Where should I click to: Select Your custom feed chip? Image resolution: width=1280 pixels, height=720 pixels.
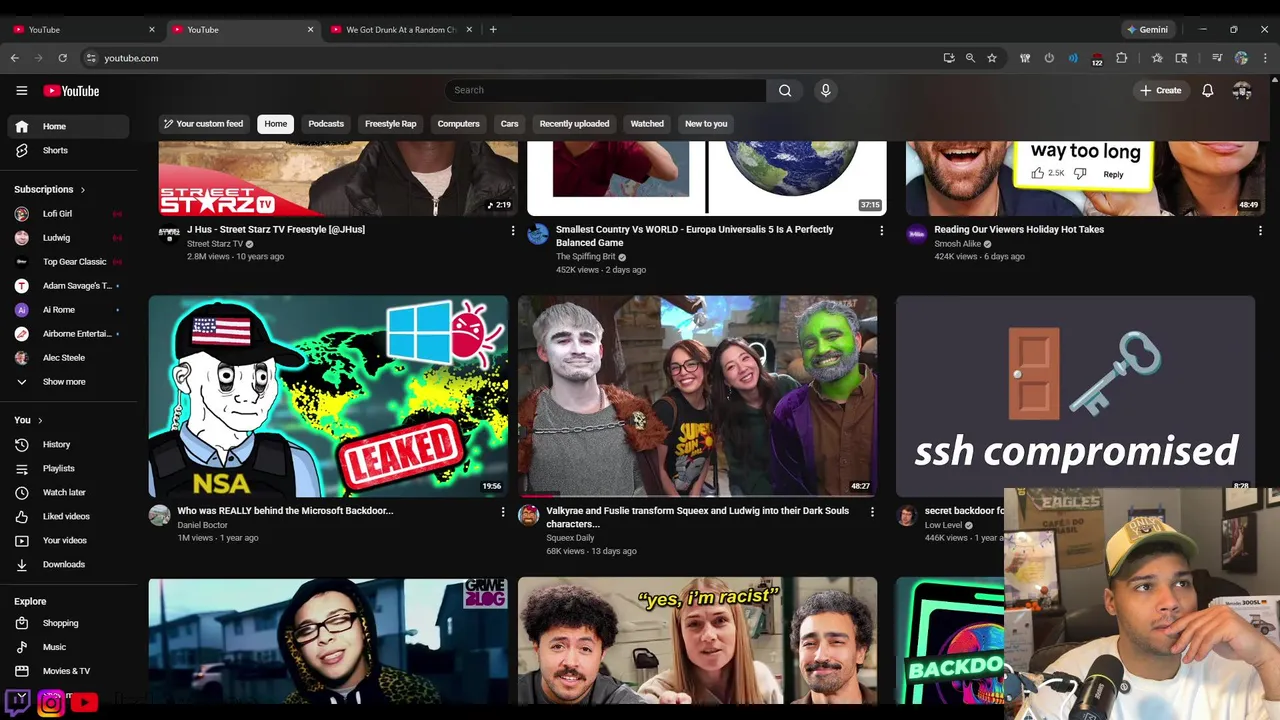pos(204,124)
